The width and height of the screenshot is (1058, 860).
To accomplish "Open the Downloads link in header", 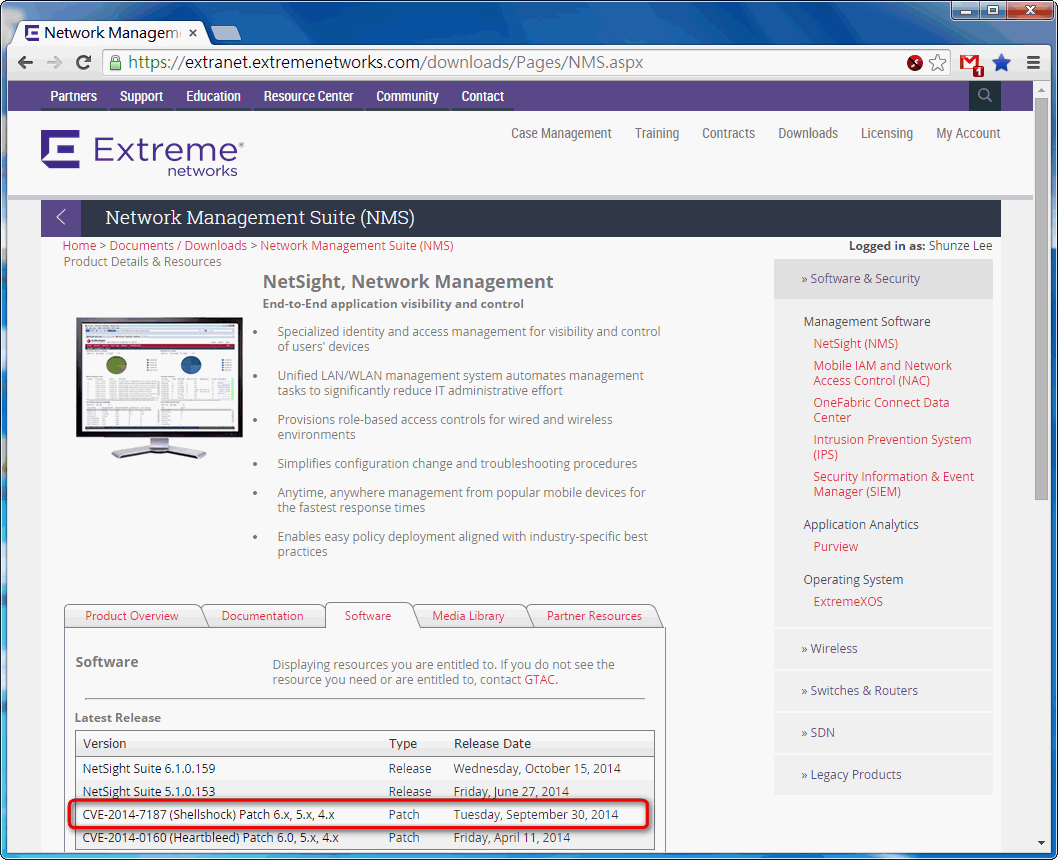I will coord(808,134).
